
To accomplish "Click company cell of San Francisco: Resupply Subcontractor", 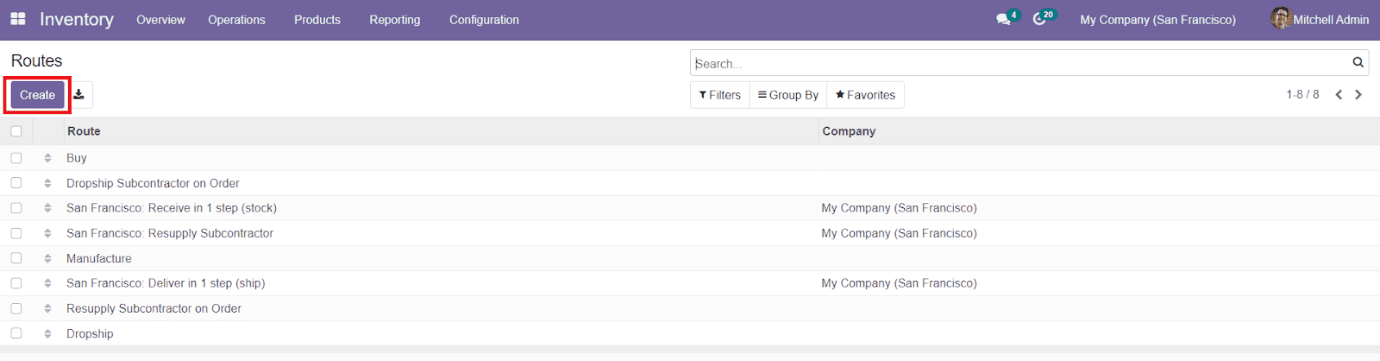I will tap(899, 233).
